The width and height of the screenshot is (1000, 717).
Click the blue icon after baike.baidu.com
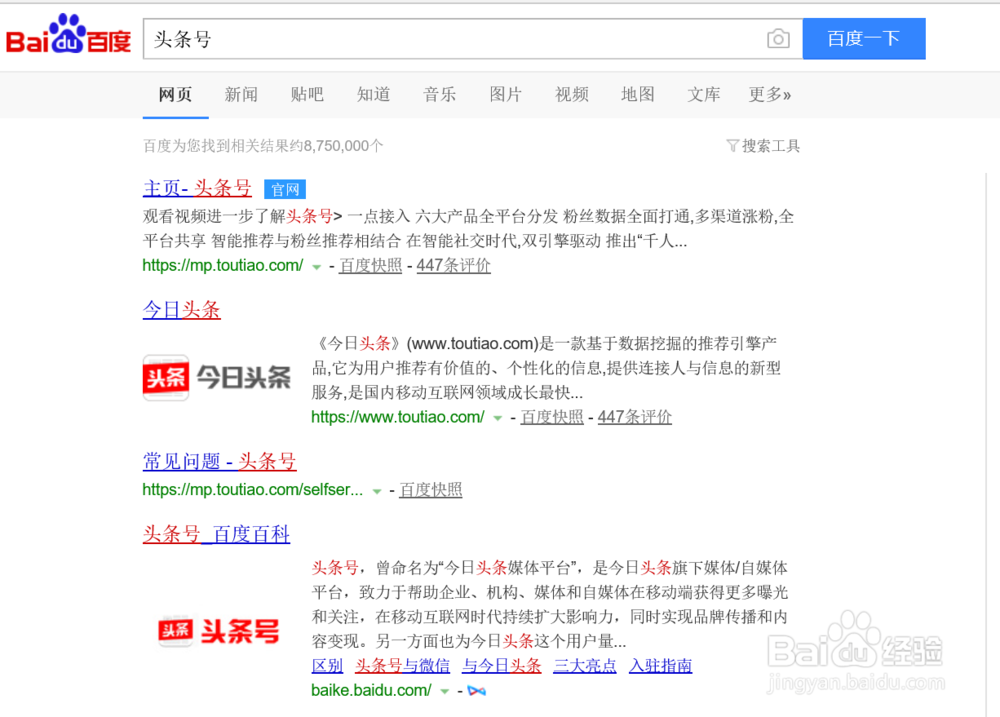[476, 691]
